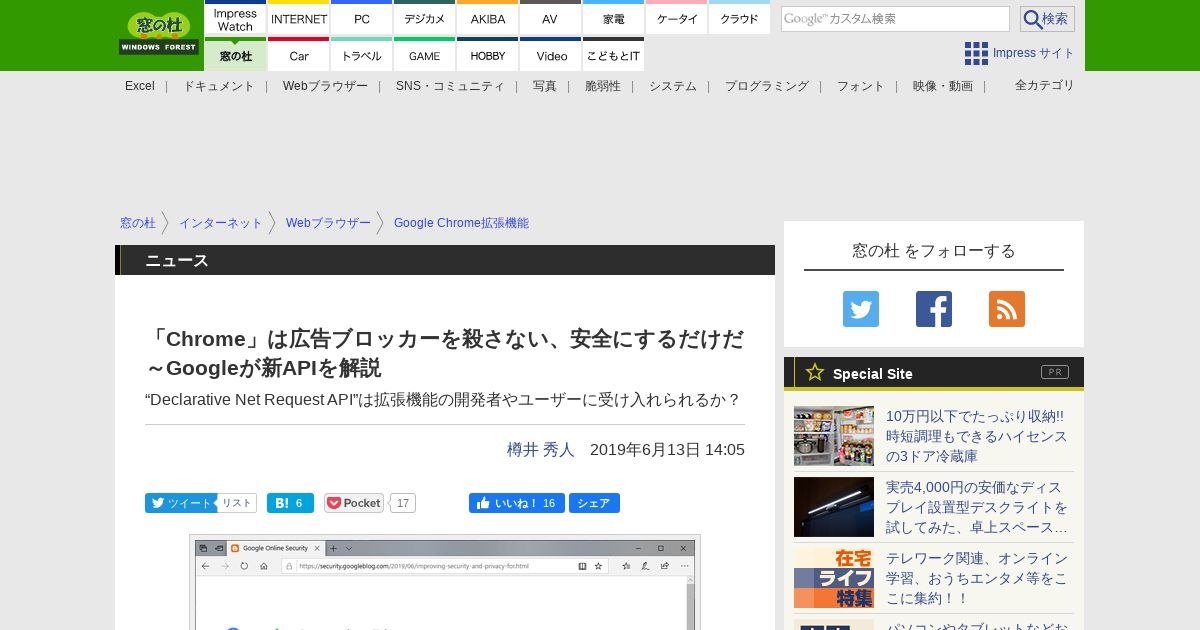
Task: Go to the ドキュメント category
Action: pyautogui.click(x=218, y=86)
